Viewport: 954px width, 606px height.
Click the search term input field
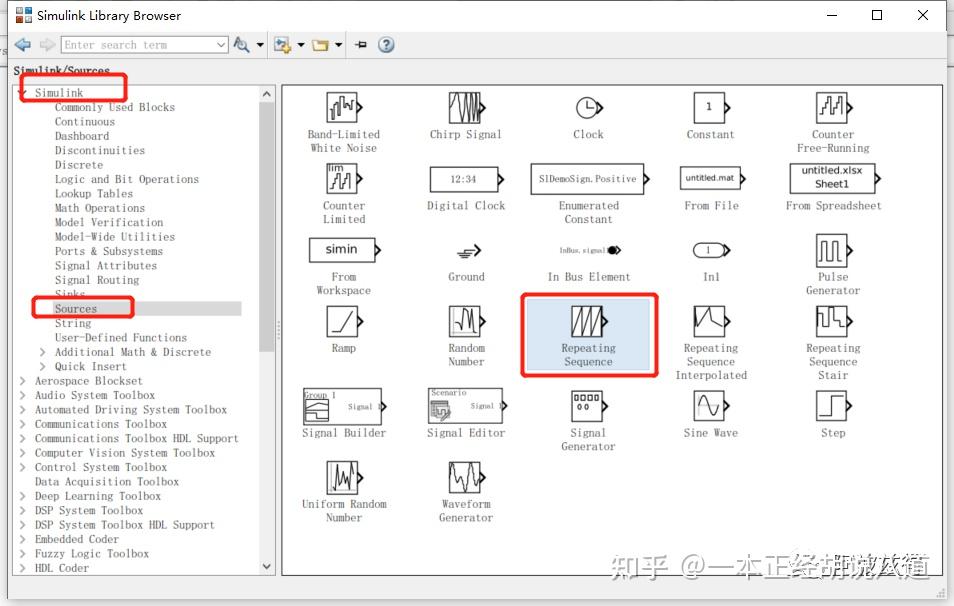tap(138, 45)
